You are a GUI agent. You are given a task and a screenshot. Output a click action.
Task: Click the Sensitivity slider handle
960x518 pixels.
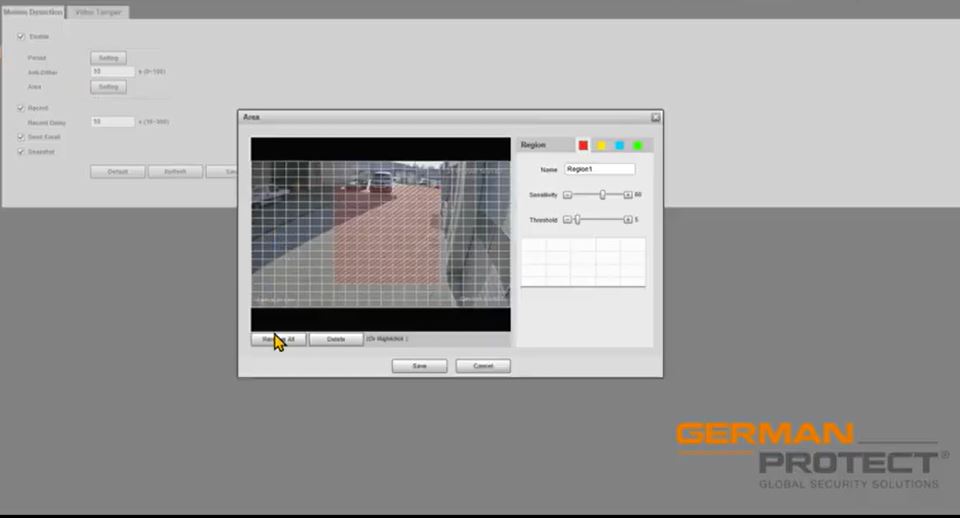(x=602, y=194)
